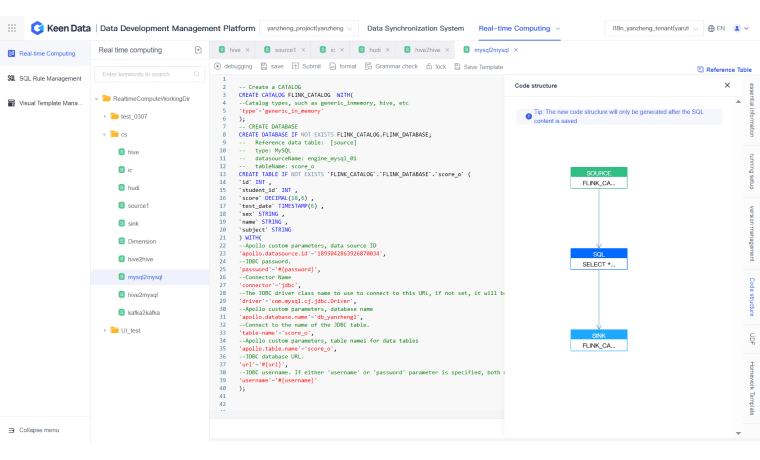This screenshot has height=460, width=760.
Task: Click the lock icon in editor toolbar
Action: (x=428, y=66)
